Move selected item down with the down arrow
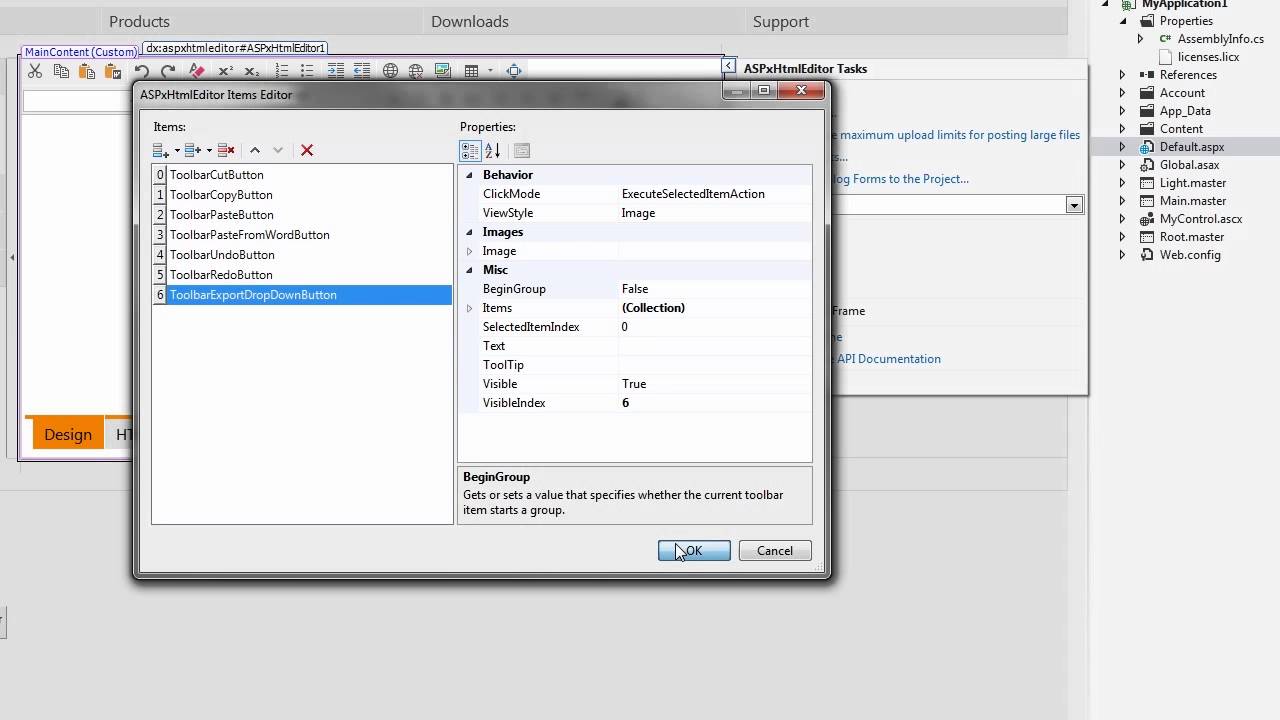This screenshot has height=720, width=1280. [278, 150]
